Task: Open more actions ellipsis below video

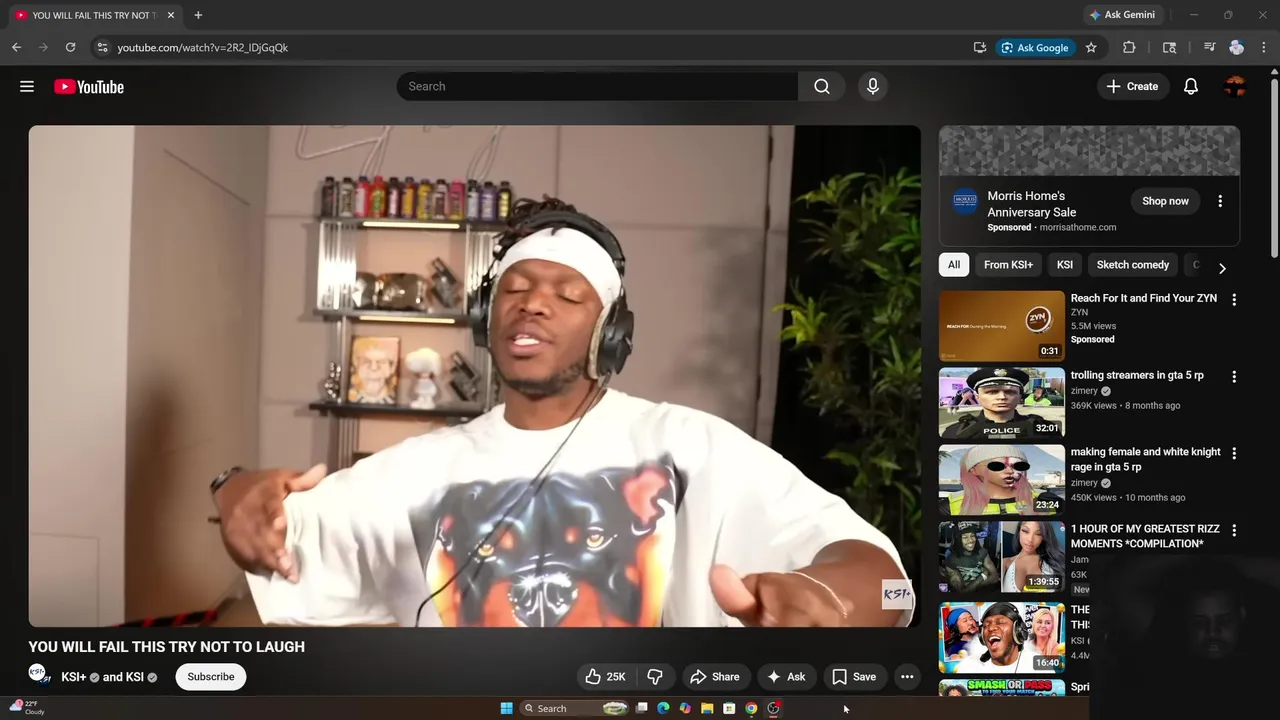Action: click(907, 677)
